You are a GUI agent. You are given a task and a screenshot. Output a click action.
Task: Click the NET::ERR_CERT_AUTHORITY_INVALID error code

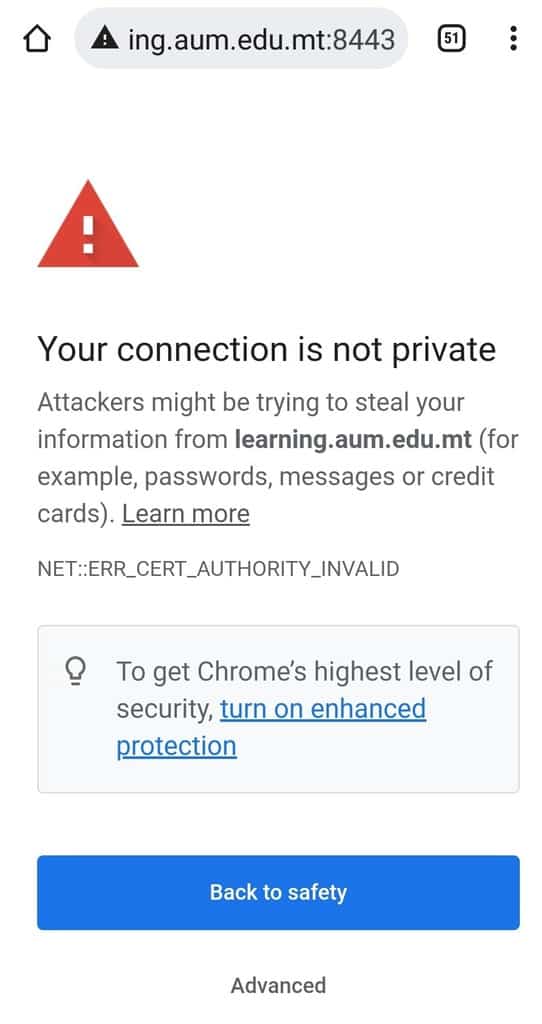(218, 569)
